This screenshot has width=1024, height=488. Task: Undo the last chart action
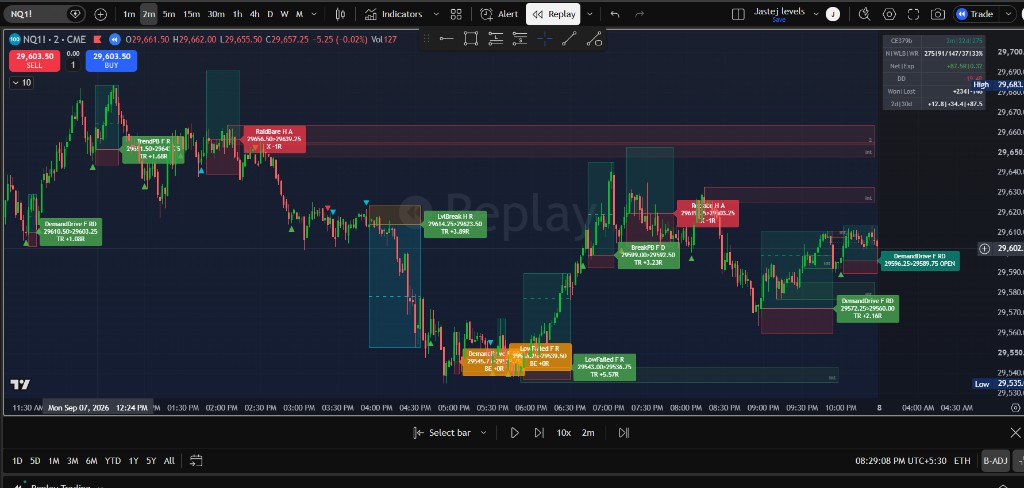(x=615, y=14)
